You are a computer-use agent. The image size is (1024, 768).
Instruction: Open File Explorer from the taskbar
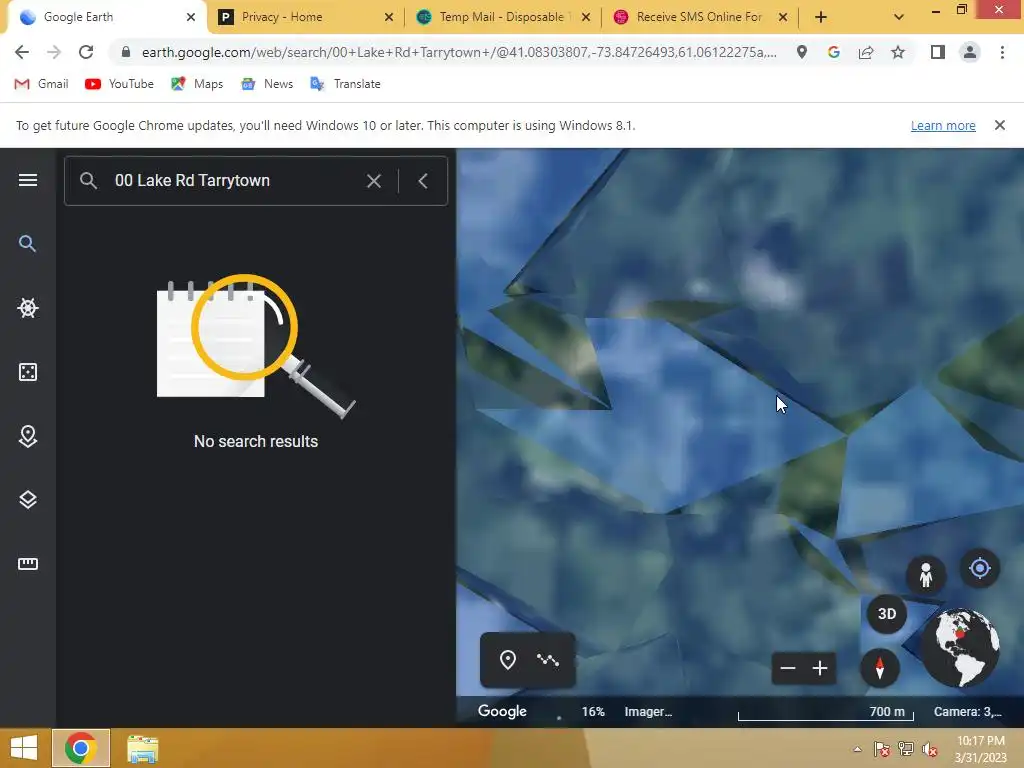(x=142, y=749)
